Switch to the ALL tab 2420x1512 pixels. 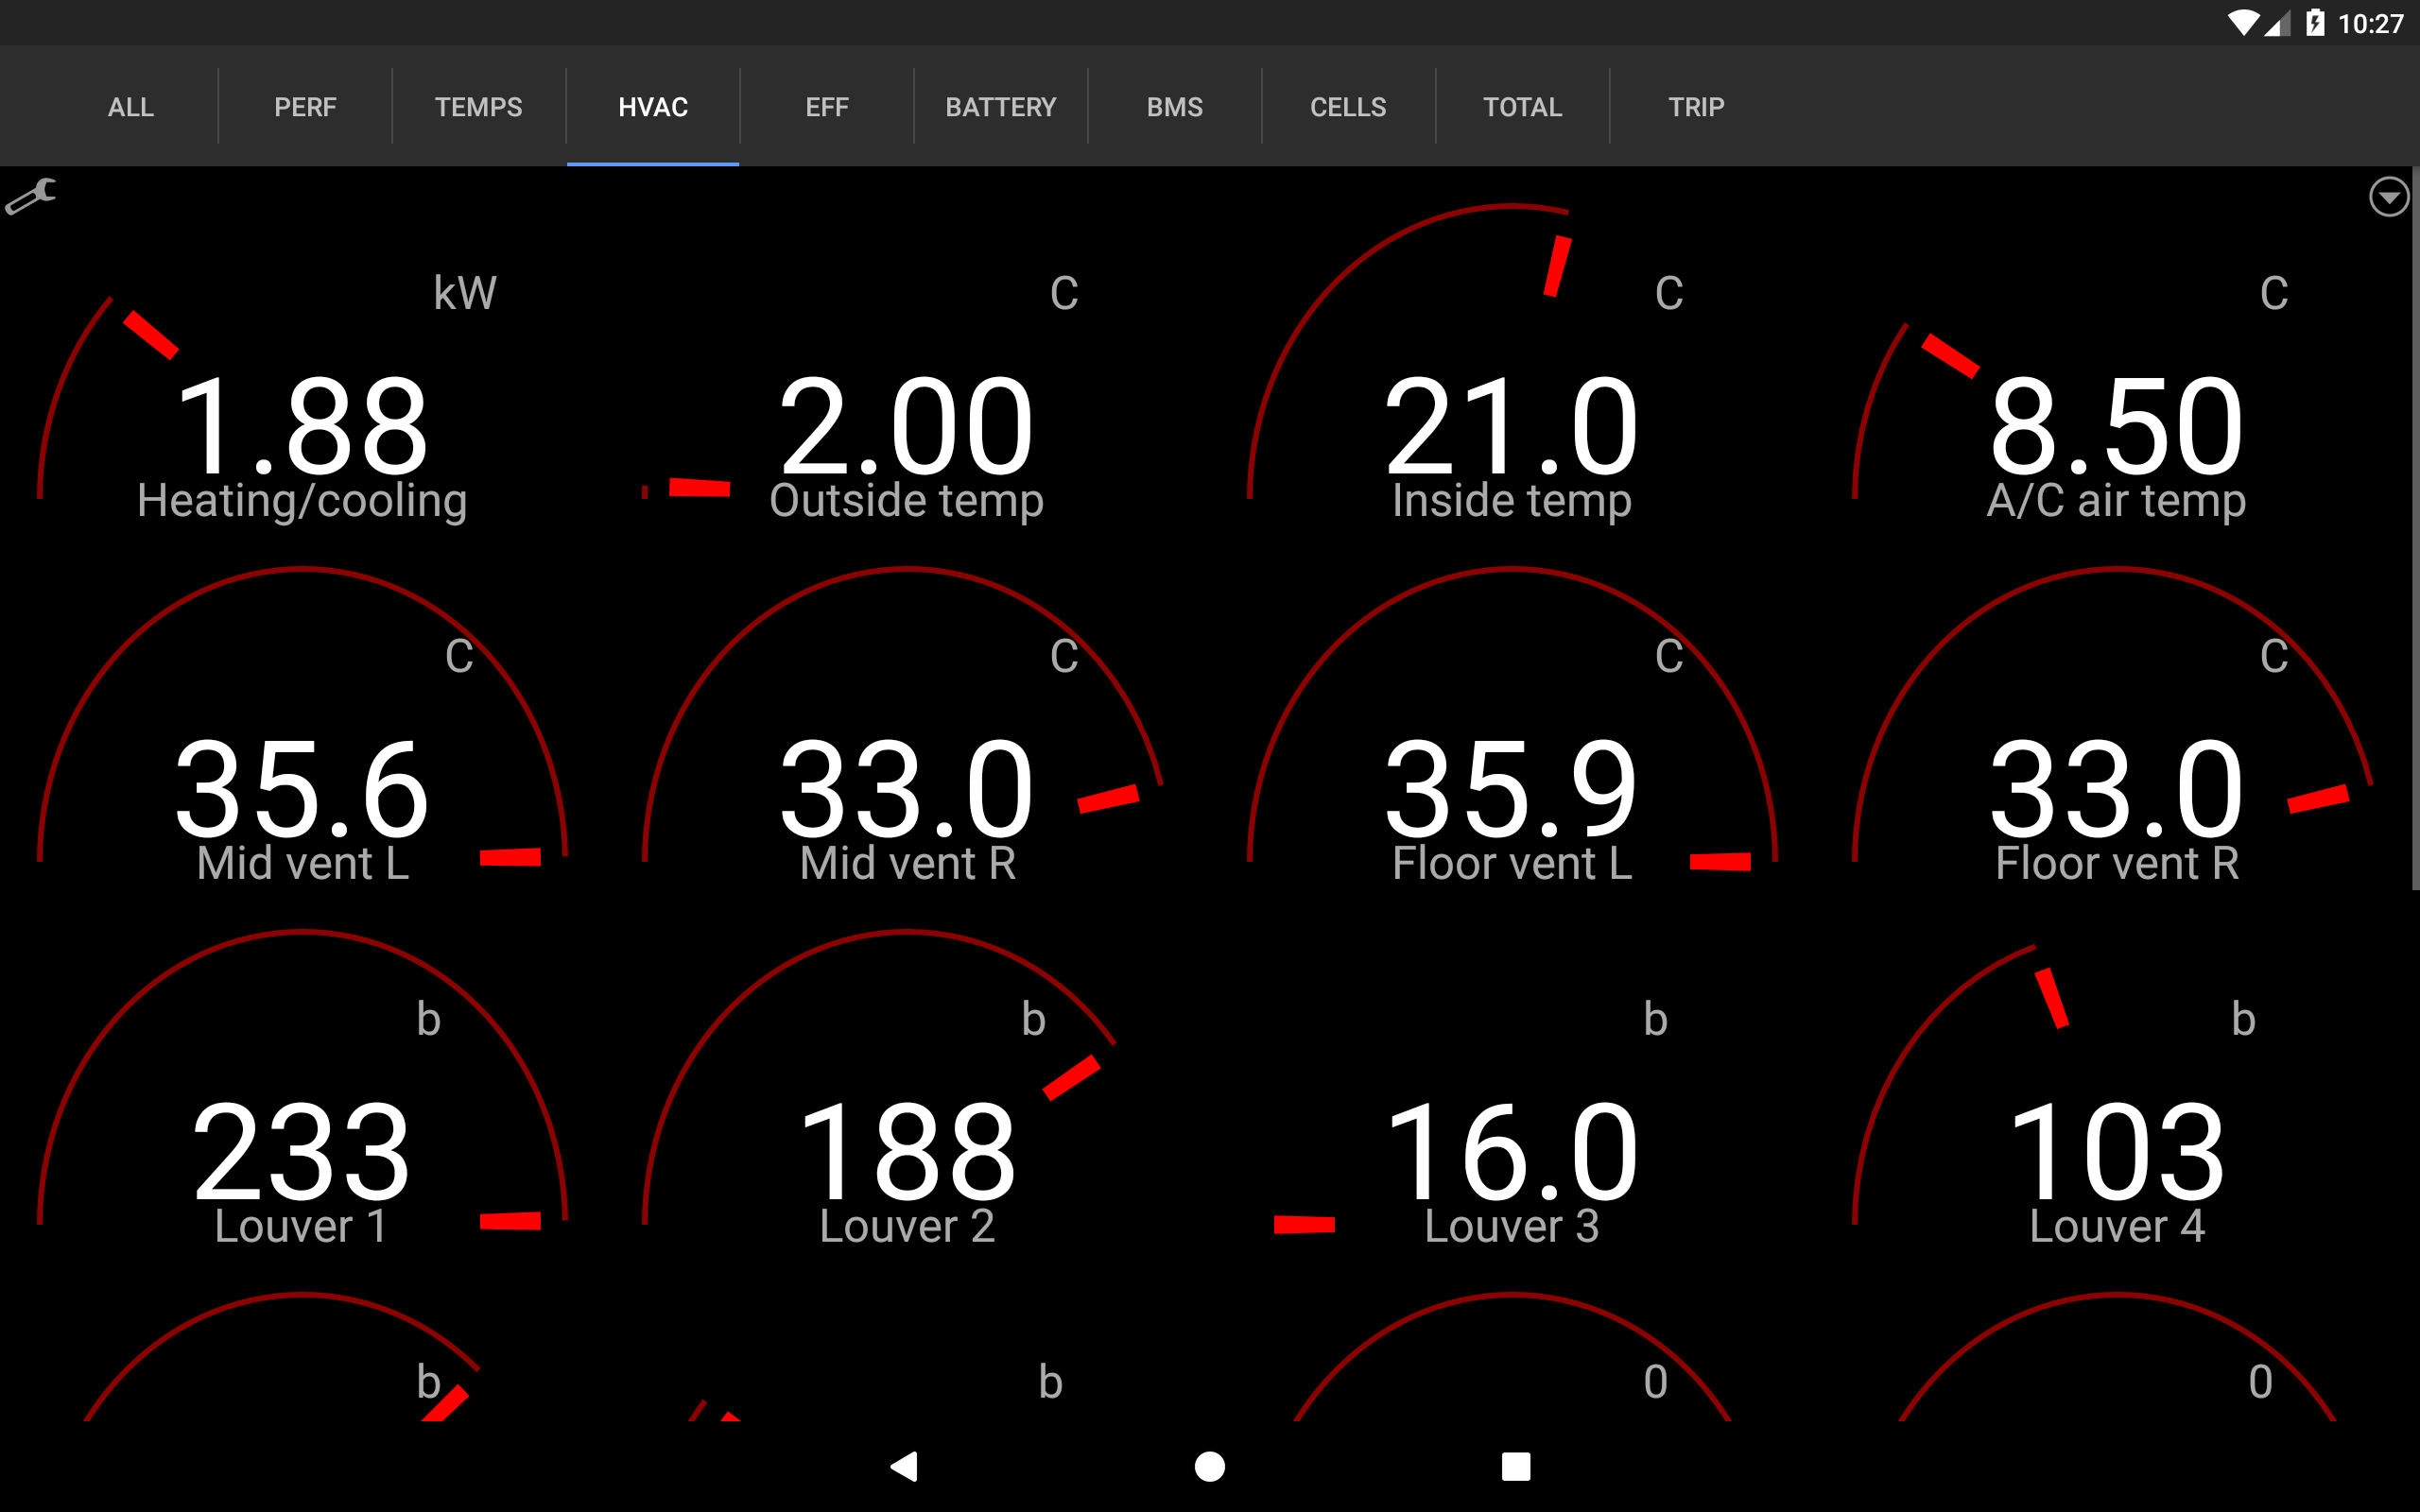[131, 107]
